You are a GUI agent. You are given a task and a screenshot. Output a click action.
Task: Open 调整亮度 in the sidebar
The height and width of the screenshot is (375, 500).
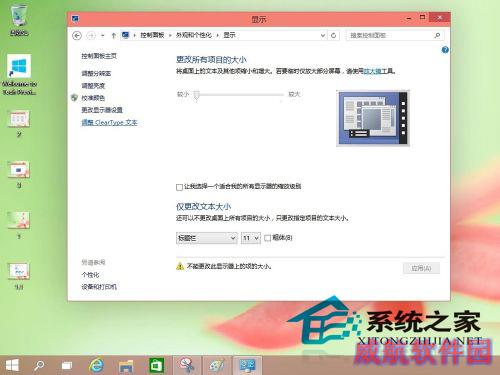click(x=93, y=86)
